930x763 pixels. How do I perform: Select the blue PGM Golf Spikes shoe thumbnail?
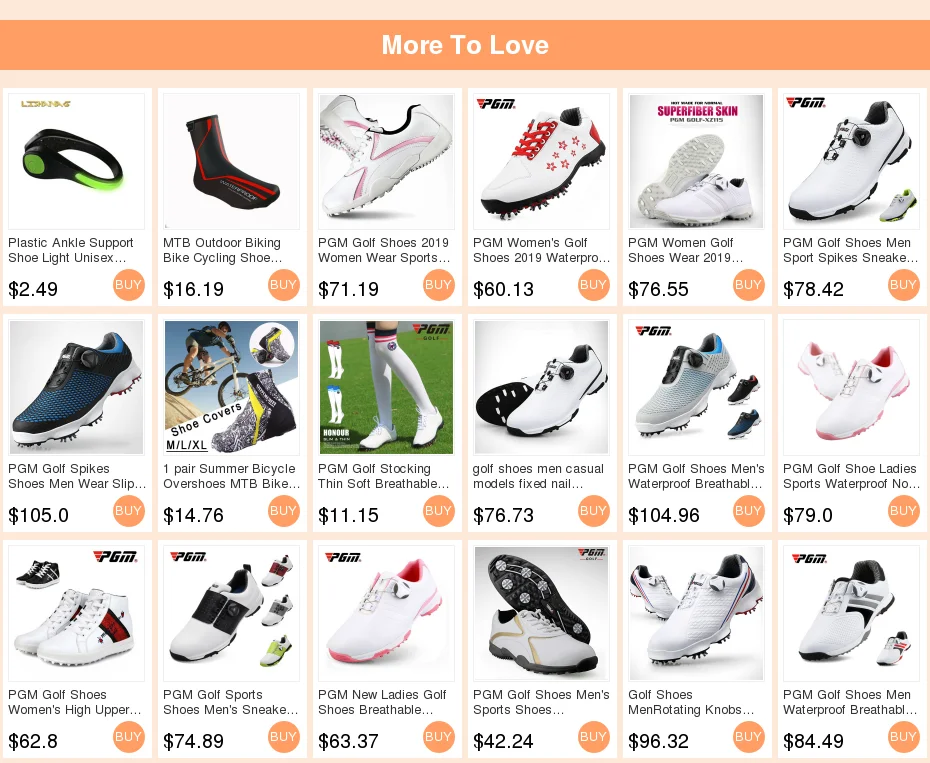coord(77,387)
